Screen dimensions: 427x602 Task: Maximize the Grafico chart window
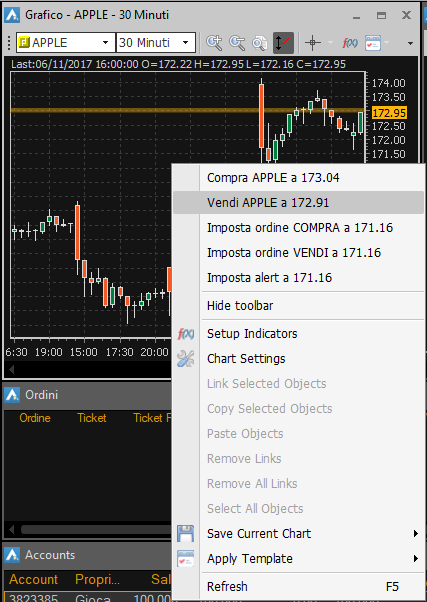pyautogui.click(x=381, y=16)
